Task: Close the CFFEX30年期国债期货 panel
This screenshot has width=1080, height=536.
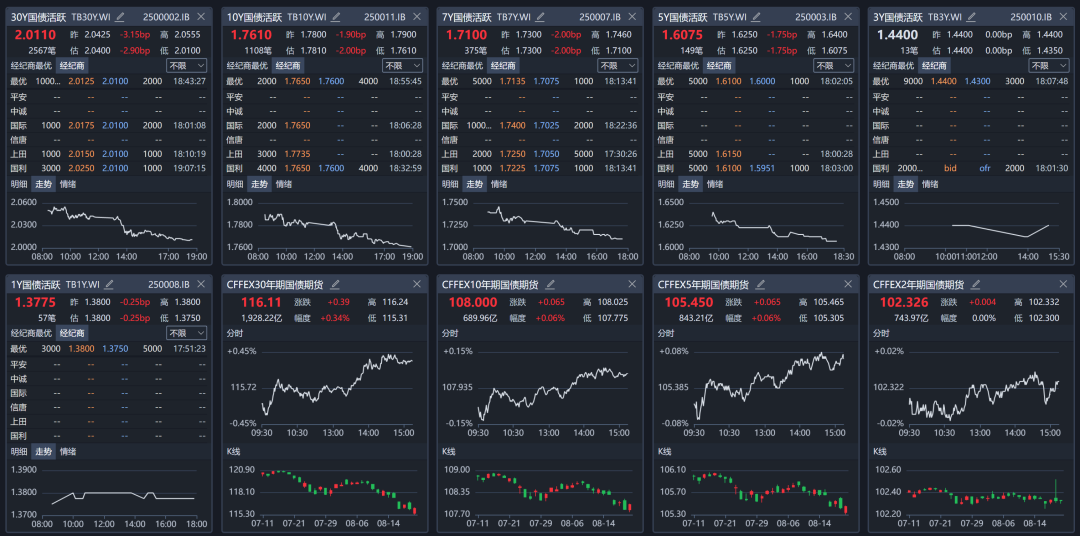Action: (x=416, y=284)
